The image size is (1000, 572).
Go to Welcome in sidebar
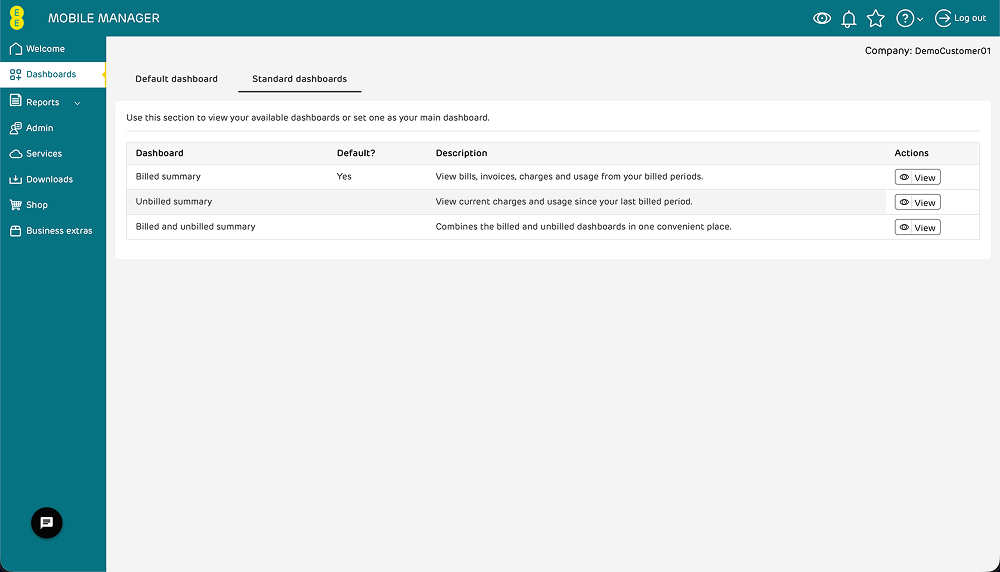point(53,49)
